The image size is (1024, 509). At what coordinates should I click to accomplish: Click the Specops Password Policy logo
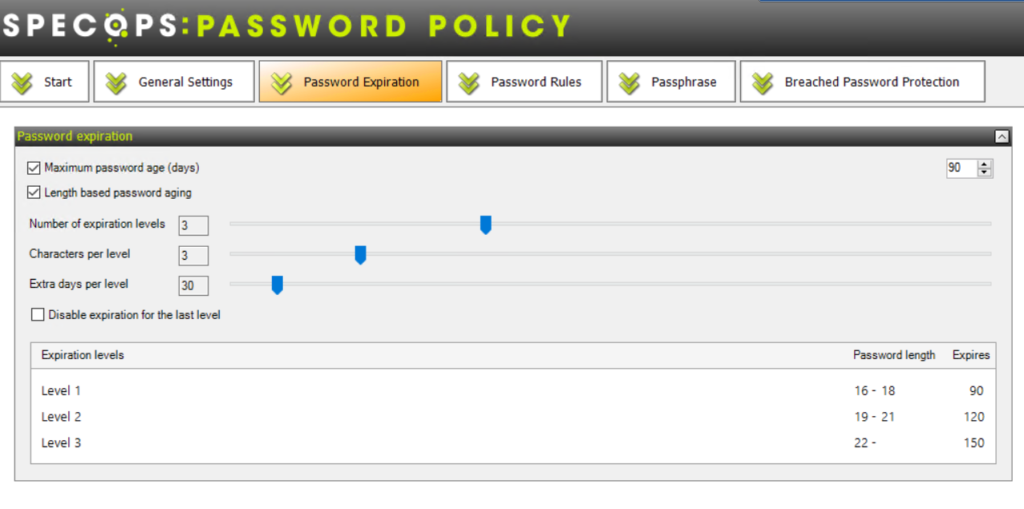click(x=287, y=26)
